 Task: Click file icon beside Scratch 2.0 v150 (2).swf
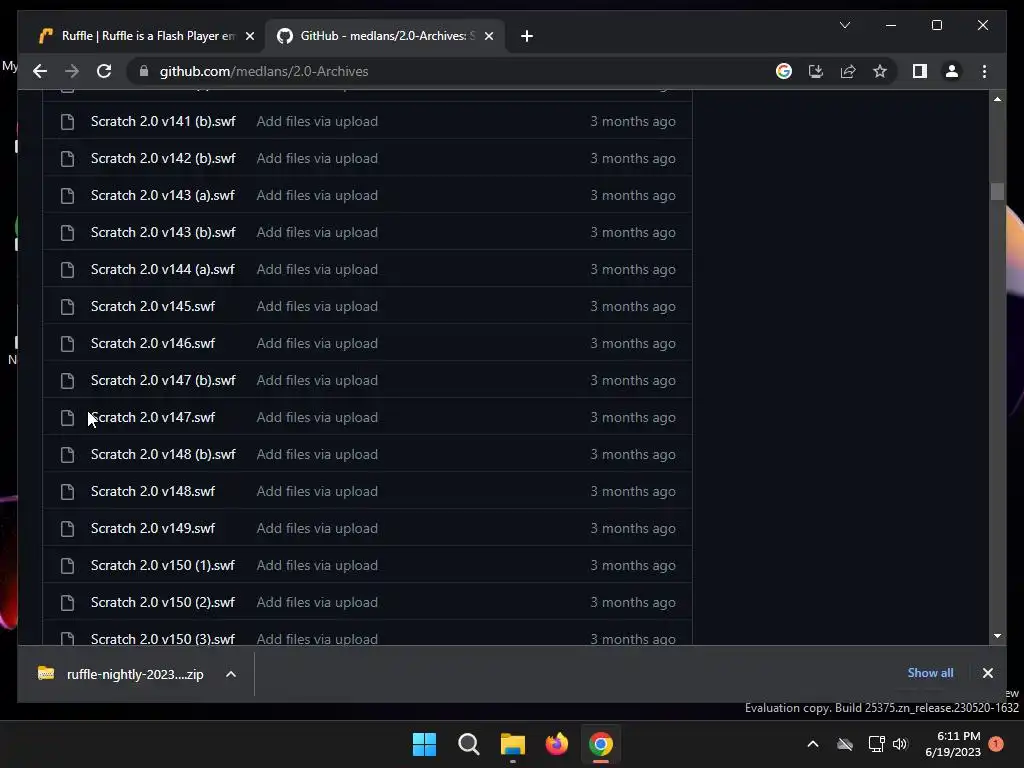click(67, 603)
